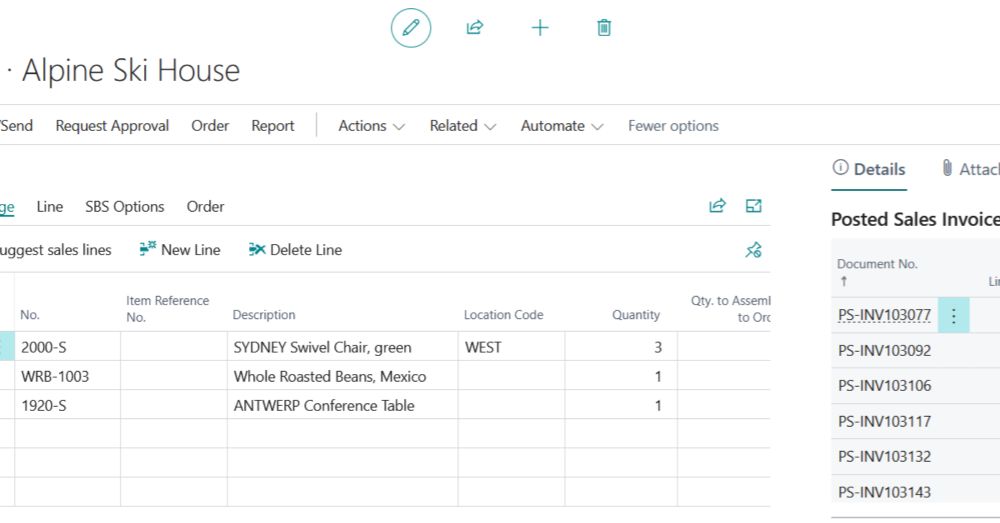The height and width of the screenshot is (523, 1000).
Task: Click the New Line button label
Action: point(191,250)
